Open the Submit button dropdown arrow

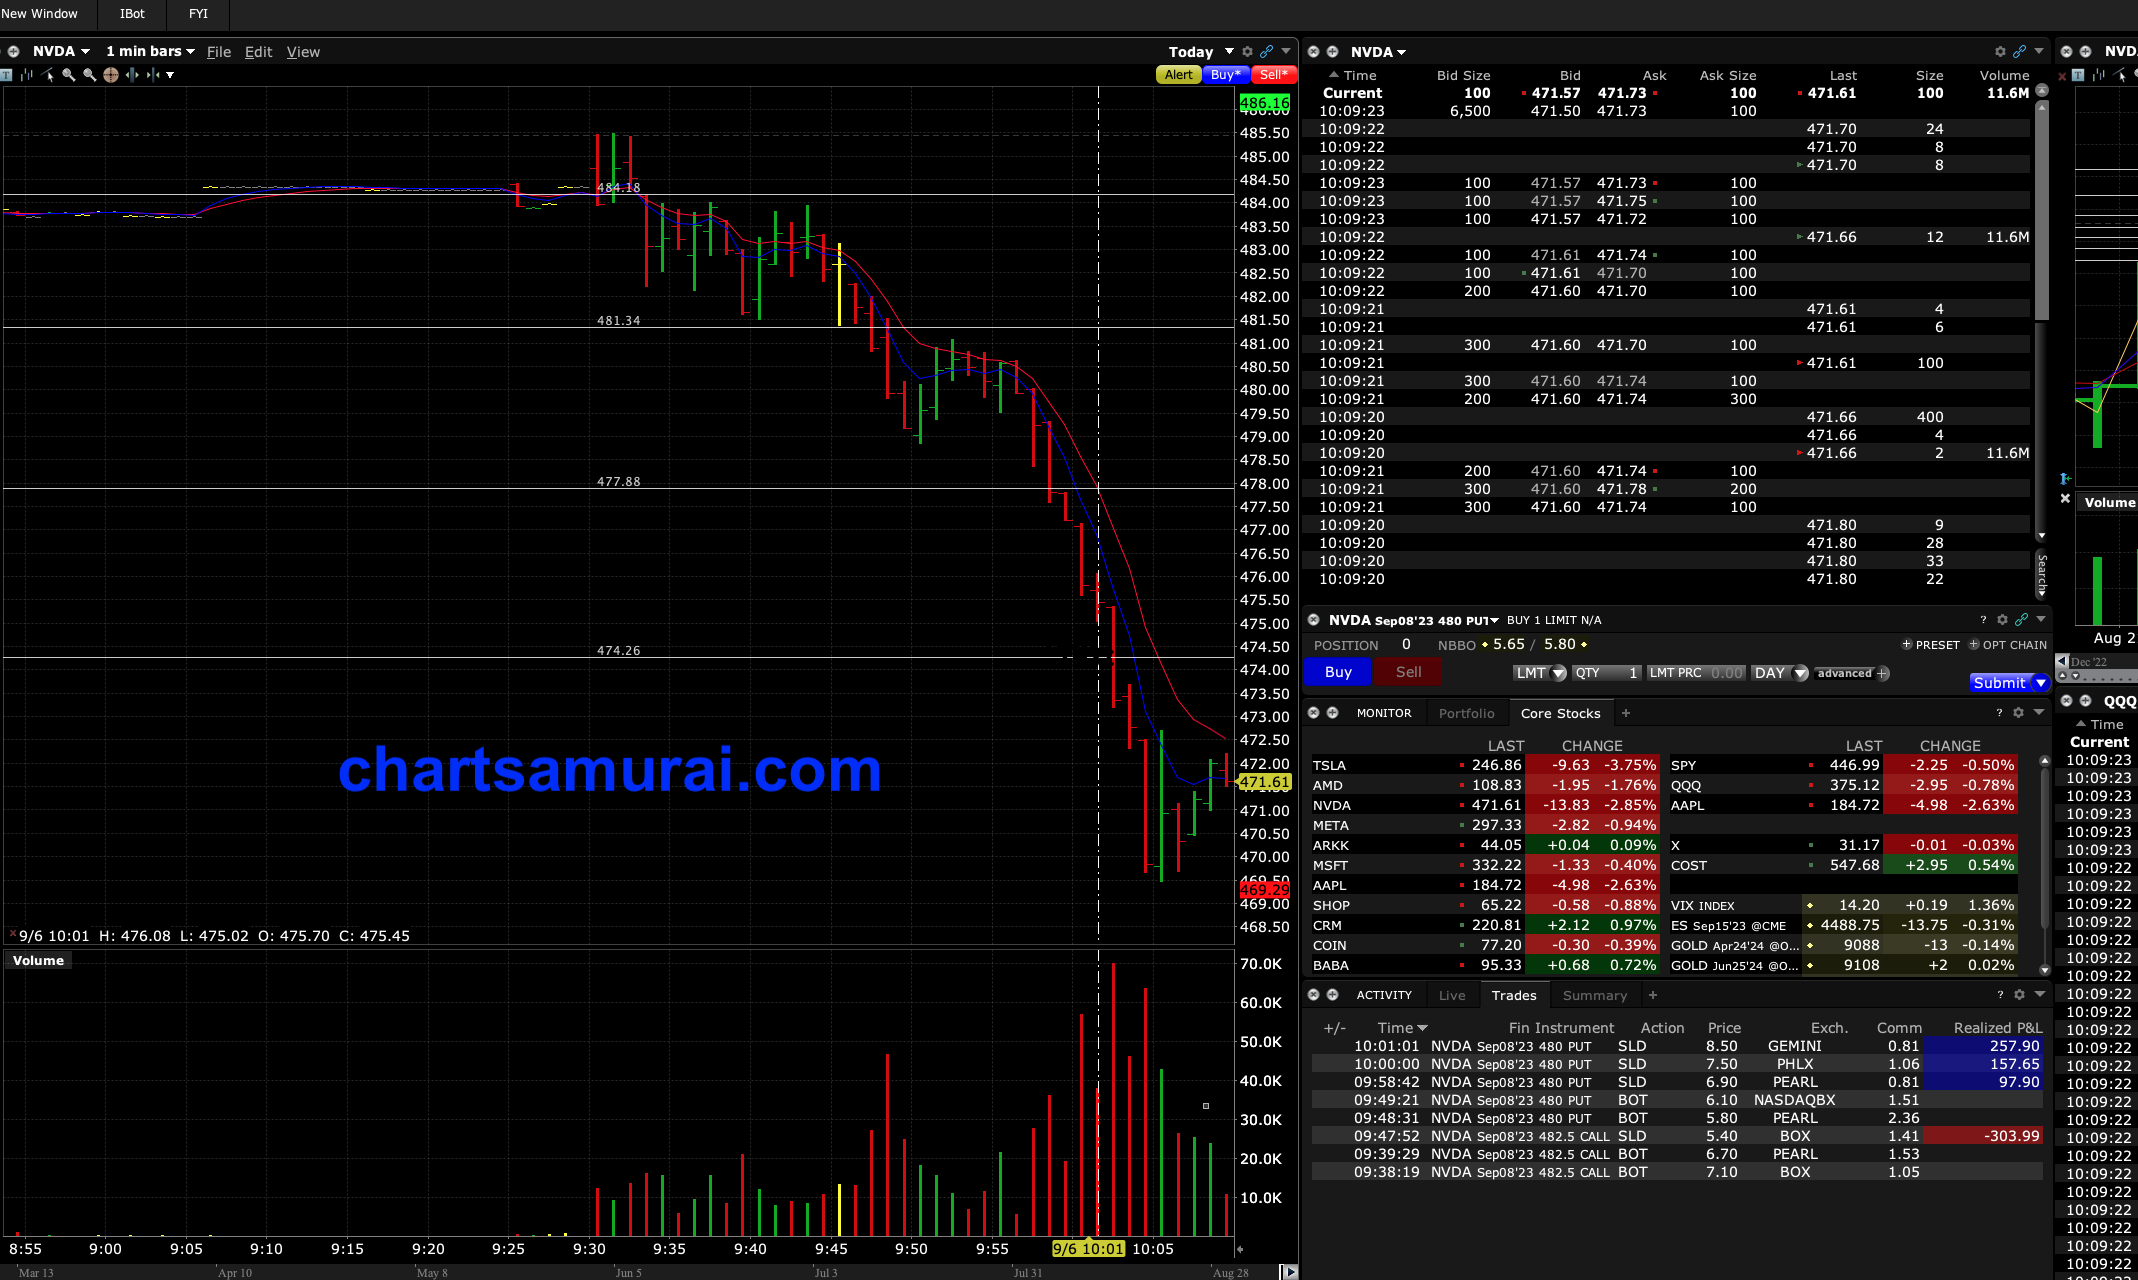tap(2041, 683)
